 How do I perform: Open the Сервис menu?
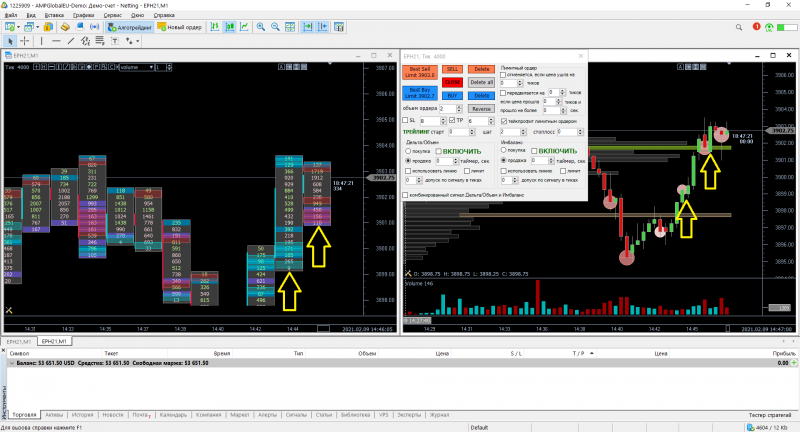[x=112, y=15]
